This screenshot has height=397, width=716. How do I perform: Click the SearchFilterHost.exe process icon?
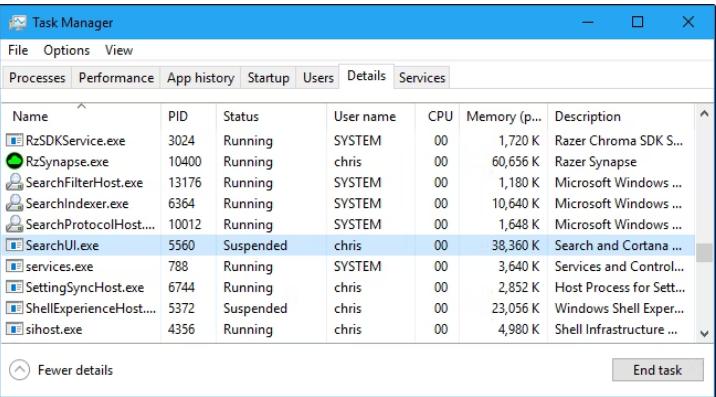click(14, 182)
